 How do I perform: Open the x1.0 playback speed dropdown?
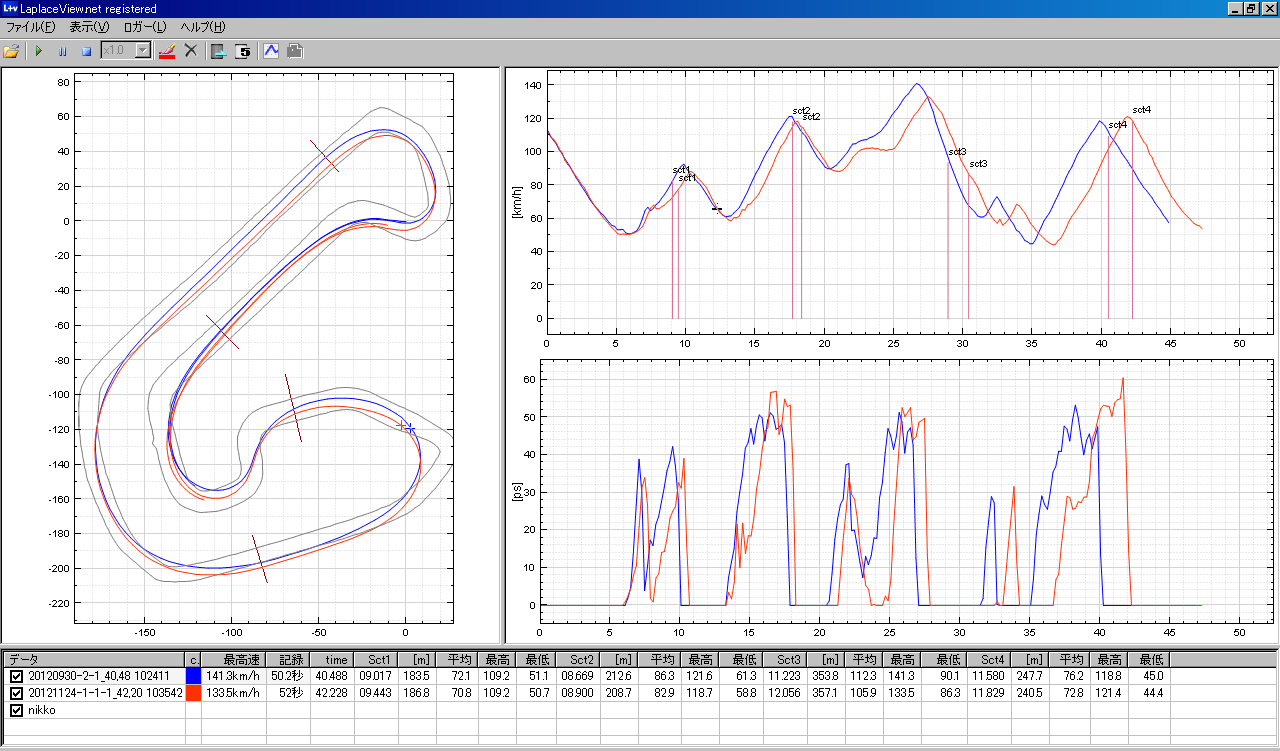point(142,50)
